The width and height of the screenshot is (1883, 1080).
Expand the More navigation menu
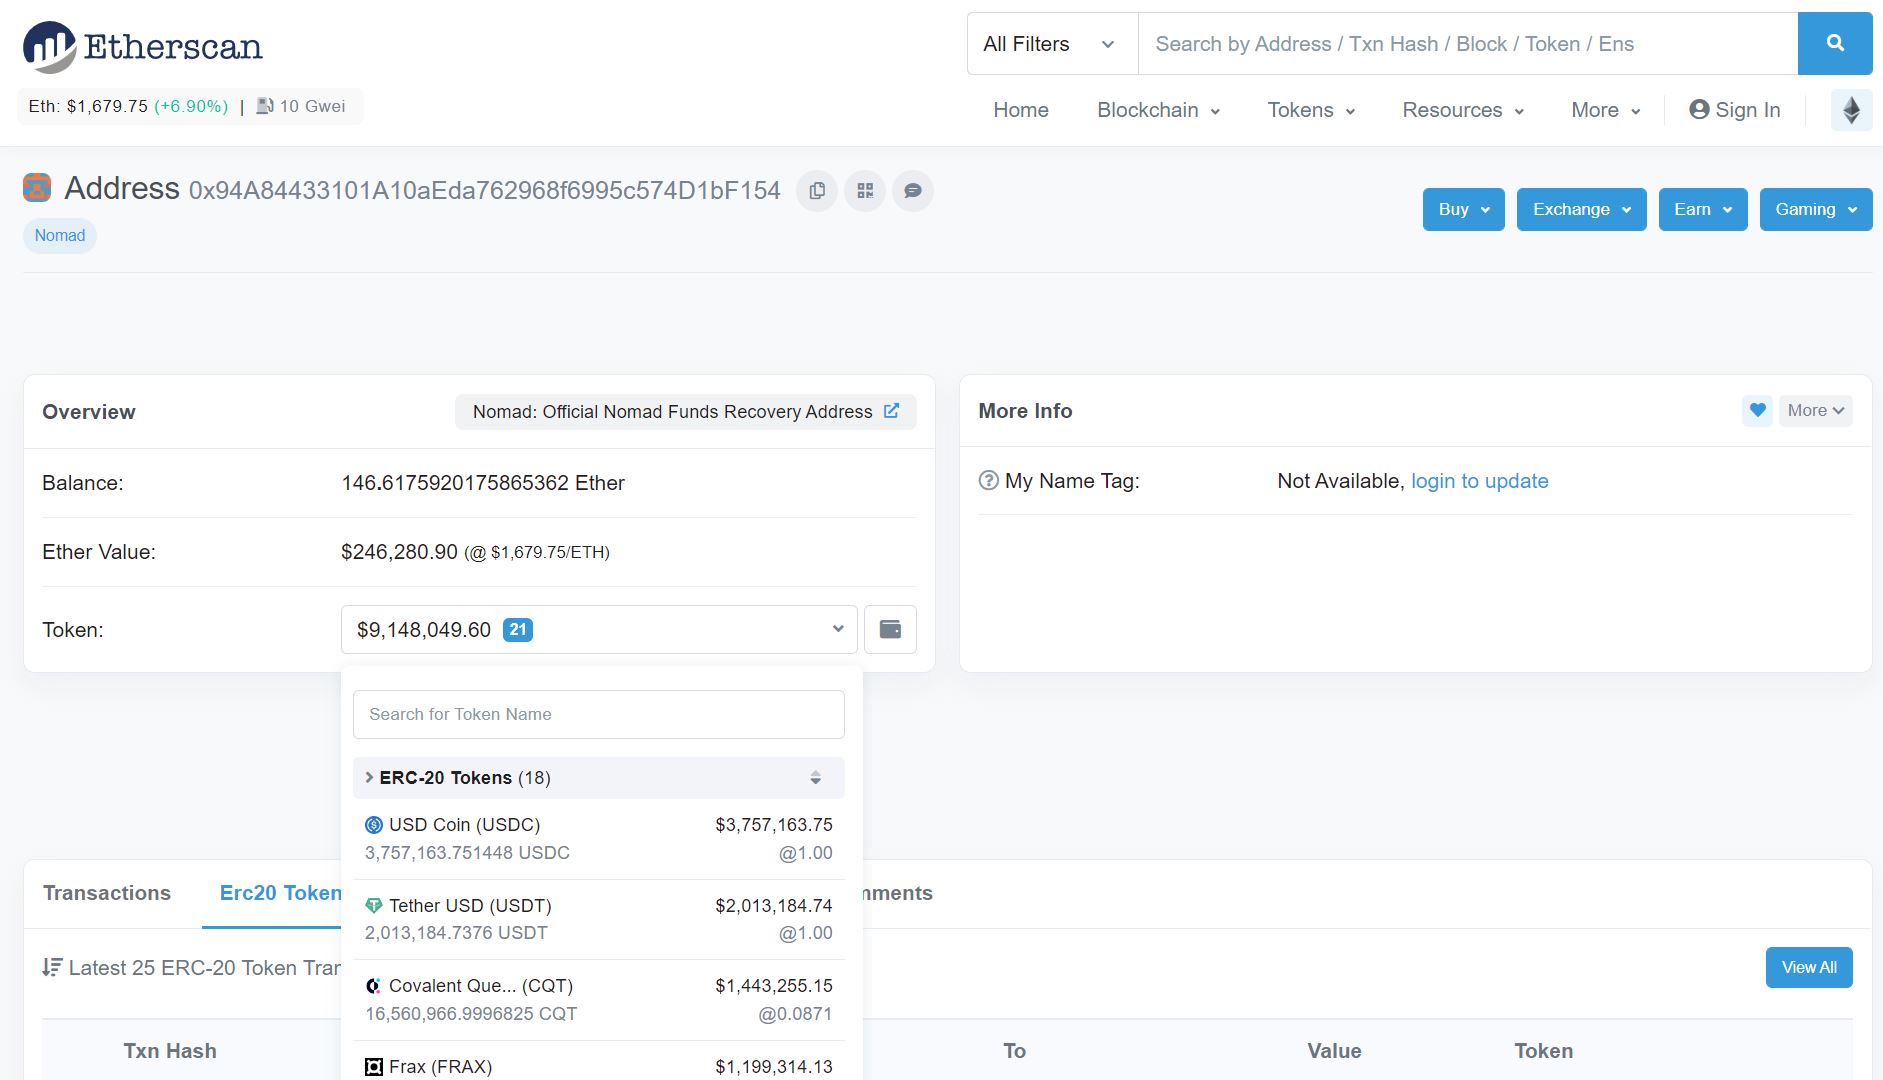pyautogui.click(x=1605, y=110)
